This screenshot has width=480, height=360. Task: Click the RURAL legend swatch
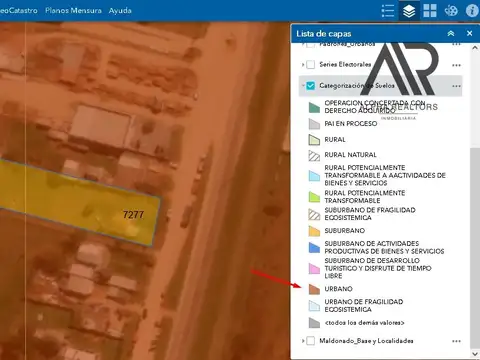[x=314, y=140]
